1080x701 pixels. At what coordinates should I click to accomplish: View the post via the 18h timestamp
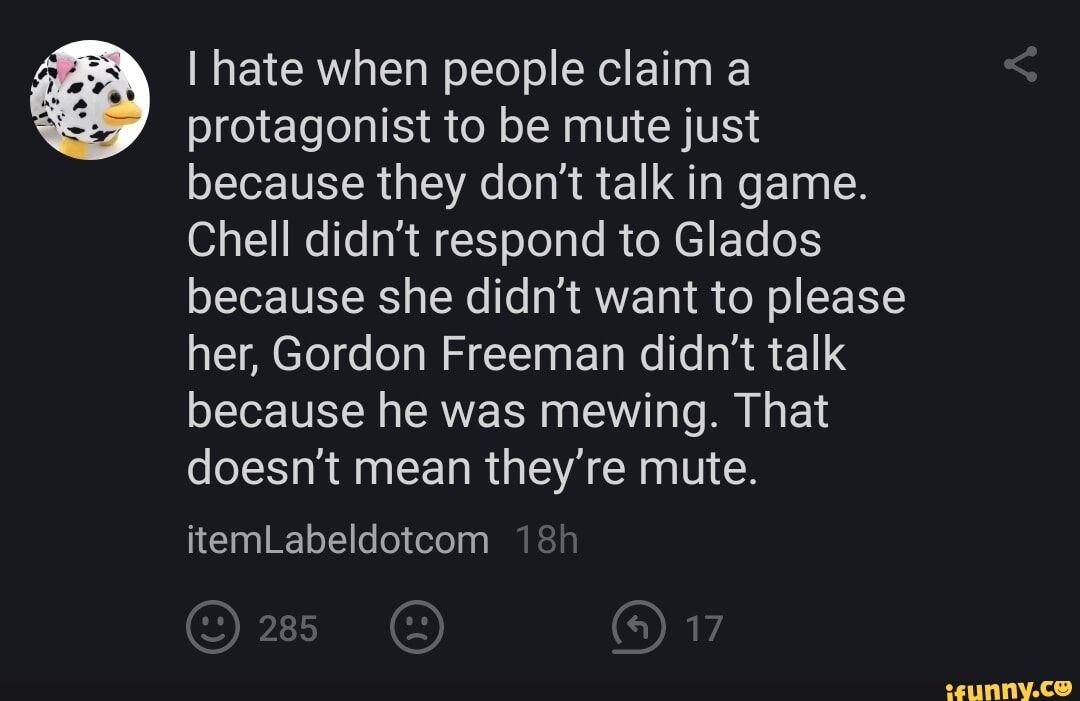coord(544,539)
